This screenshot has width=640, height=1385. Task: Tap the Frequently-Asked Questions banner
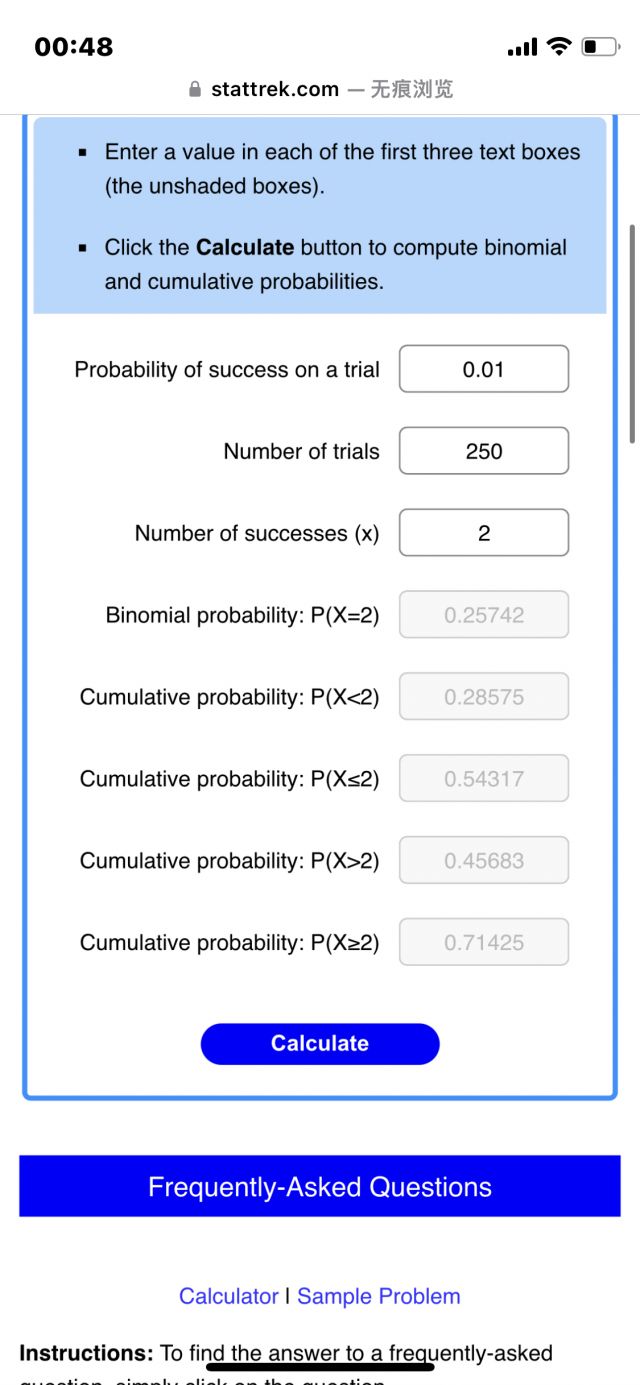tap(320, 1187)
